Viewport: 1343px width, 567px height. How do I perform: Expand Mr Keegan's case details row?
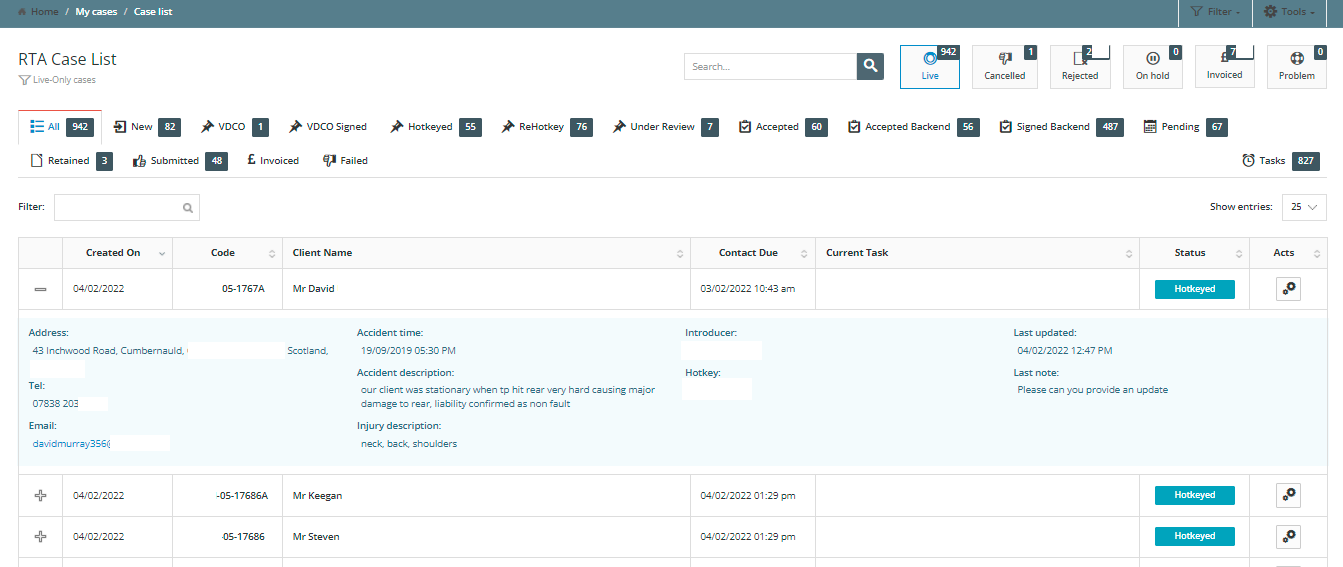(40, 495)
